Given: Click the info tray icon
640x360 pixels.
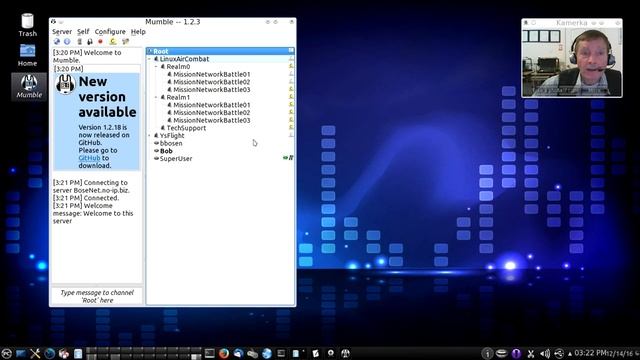Looking at the screenshot, I should [x=487, y=353].
